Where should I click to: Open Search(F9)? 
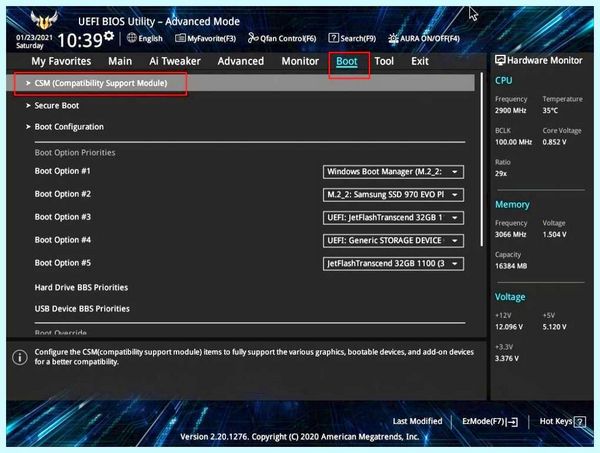click(352, 38)
